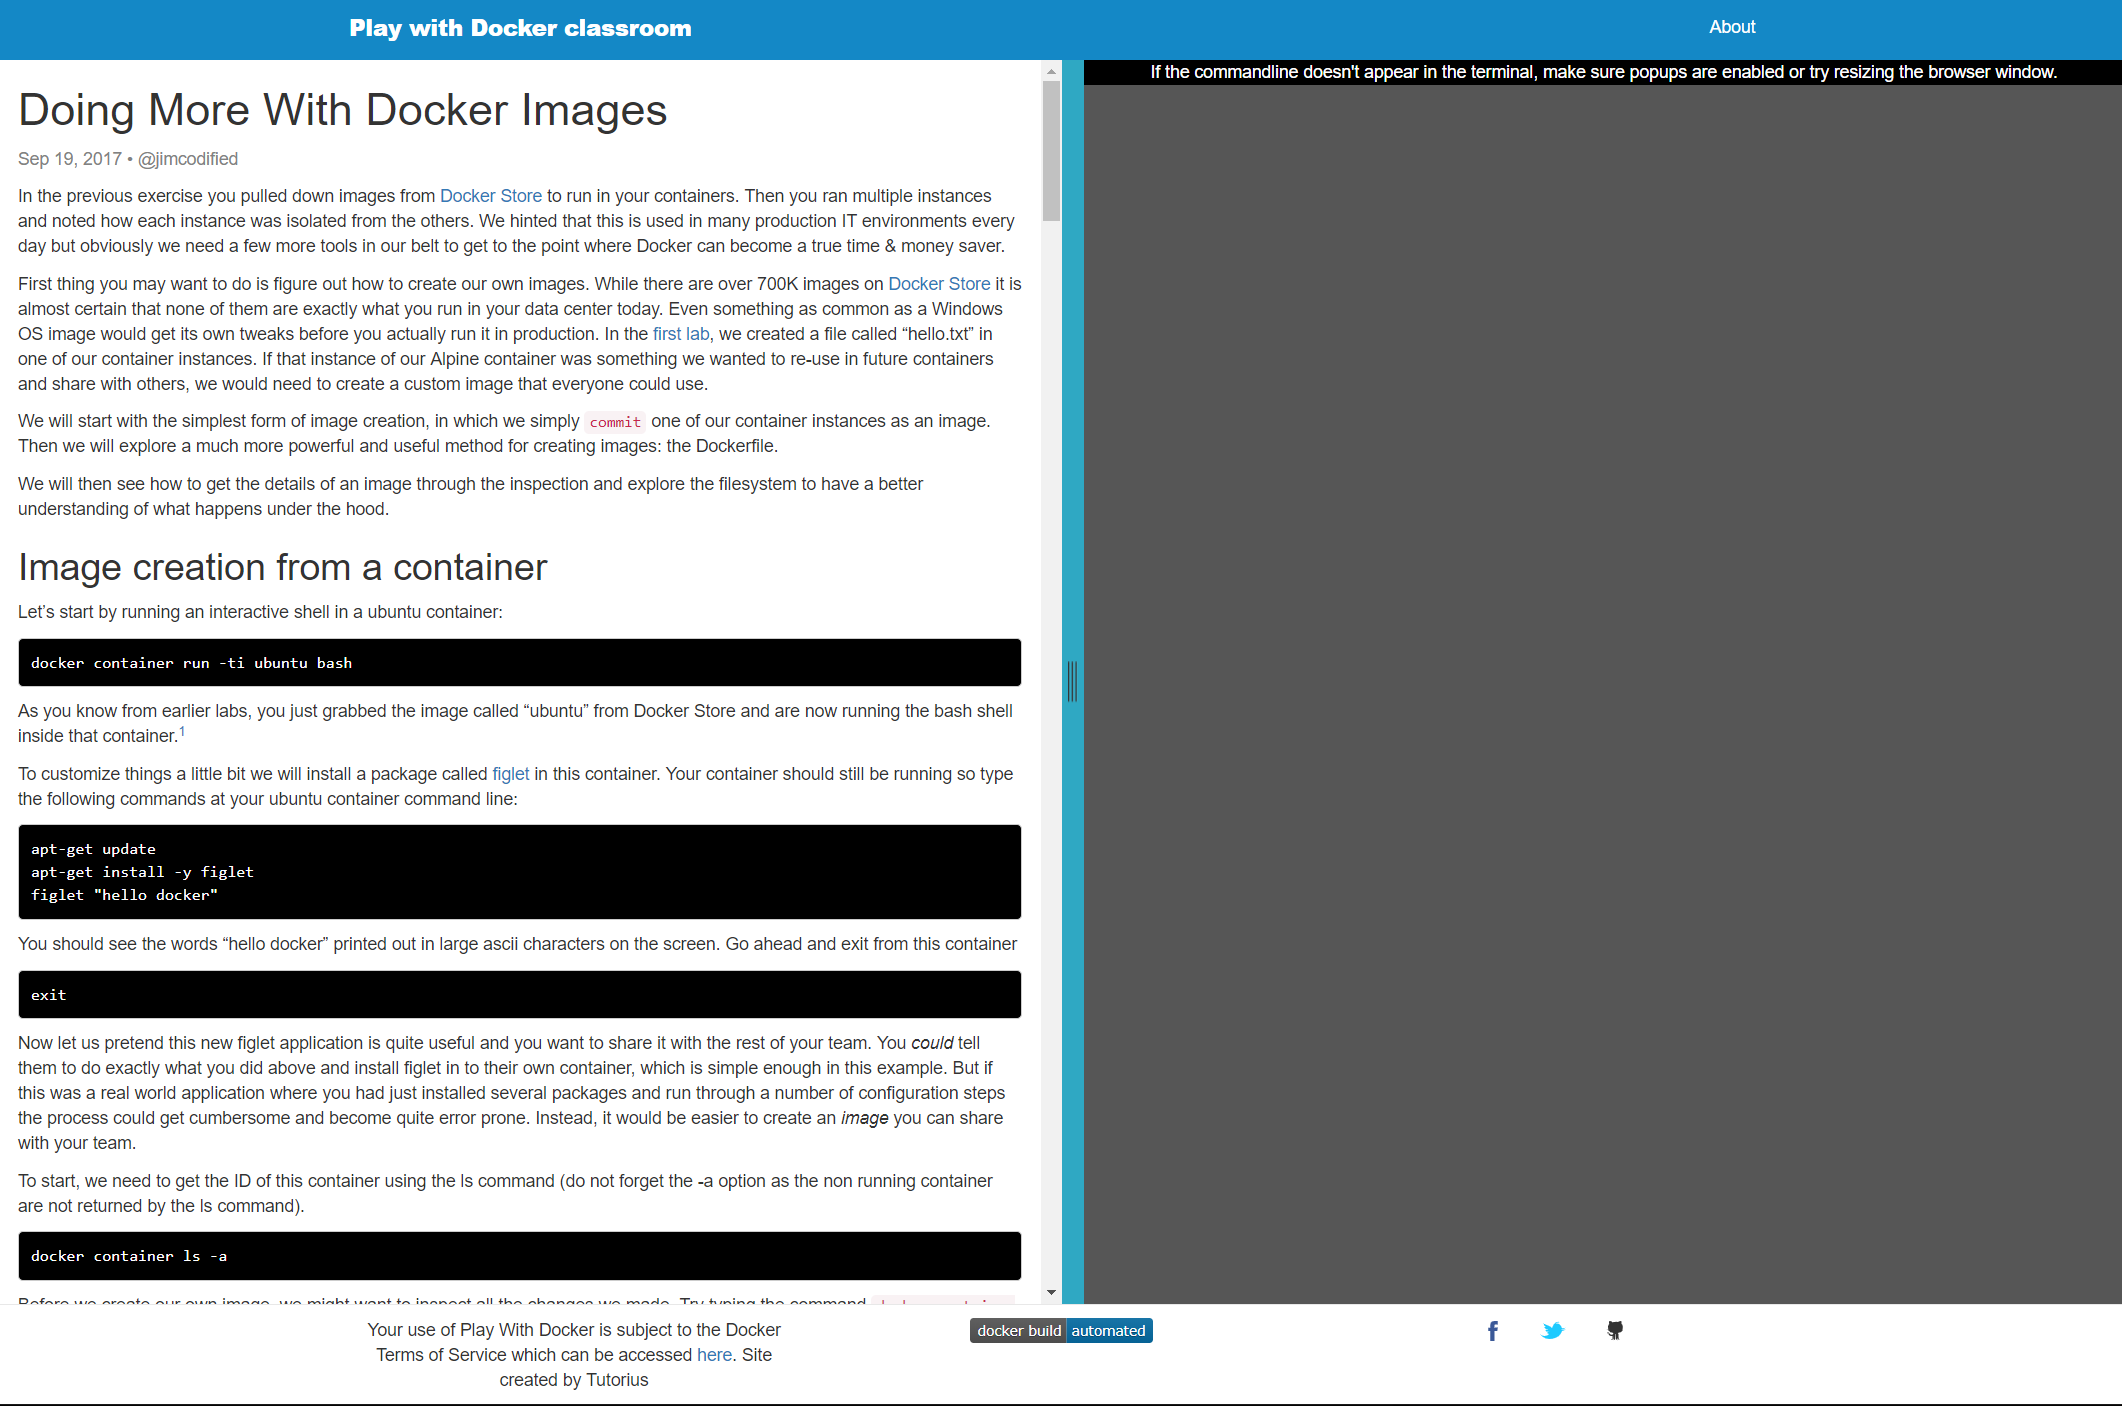
Task: Open Terms of Service 'here' link
Action: coord(714,1355)
